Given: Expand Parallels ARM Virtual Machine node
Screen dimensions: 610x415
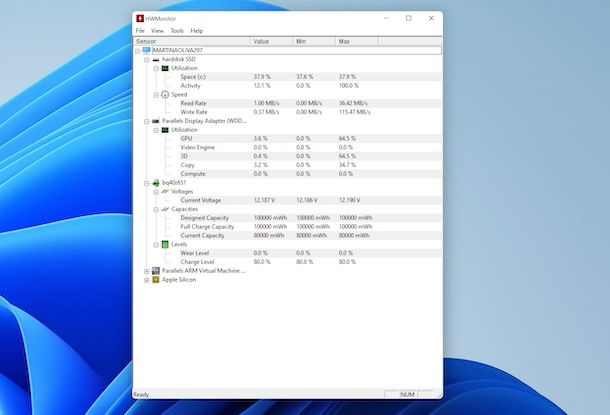Looking at the screenshot, I should pos(147,271).
